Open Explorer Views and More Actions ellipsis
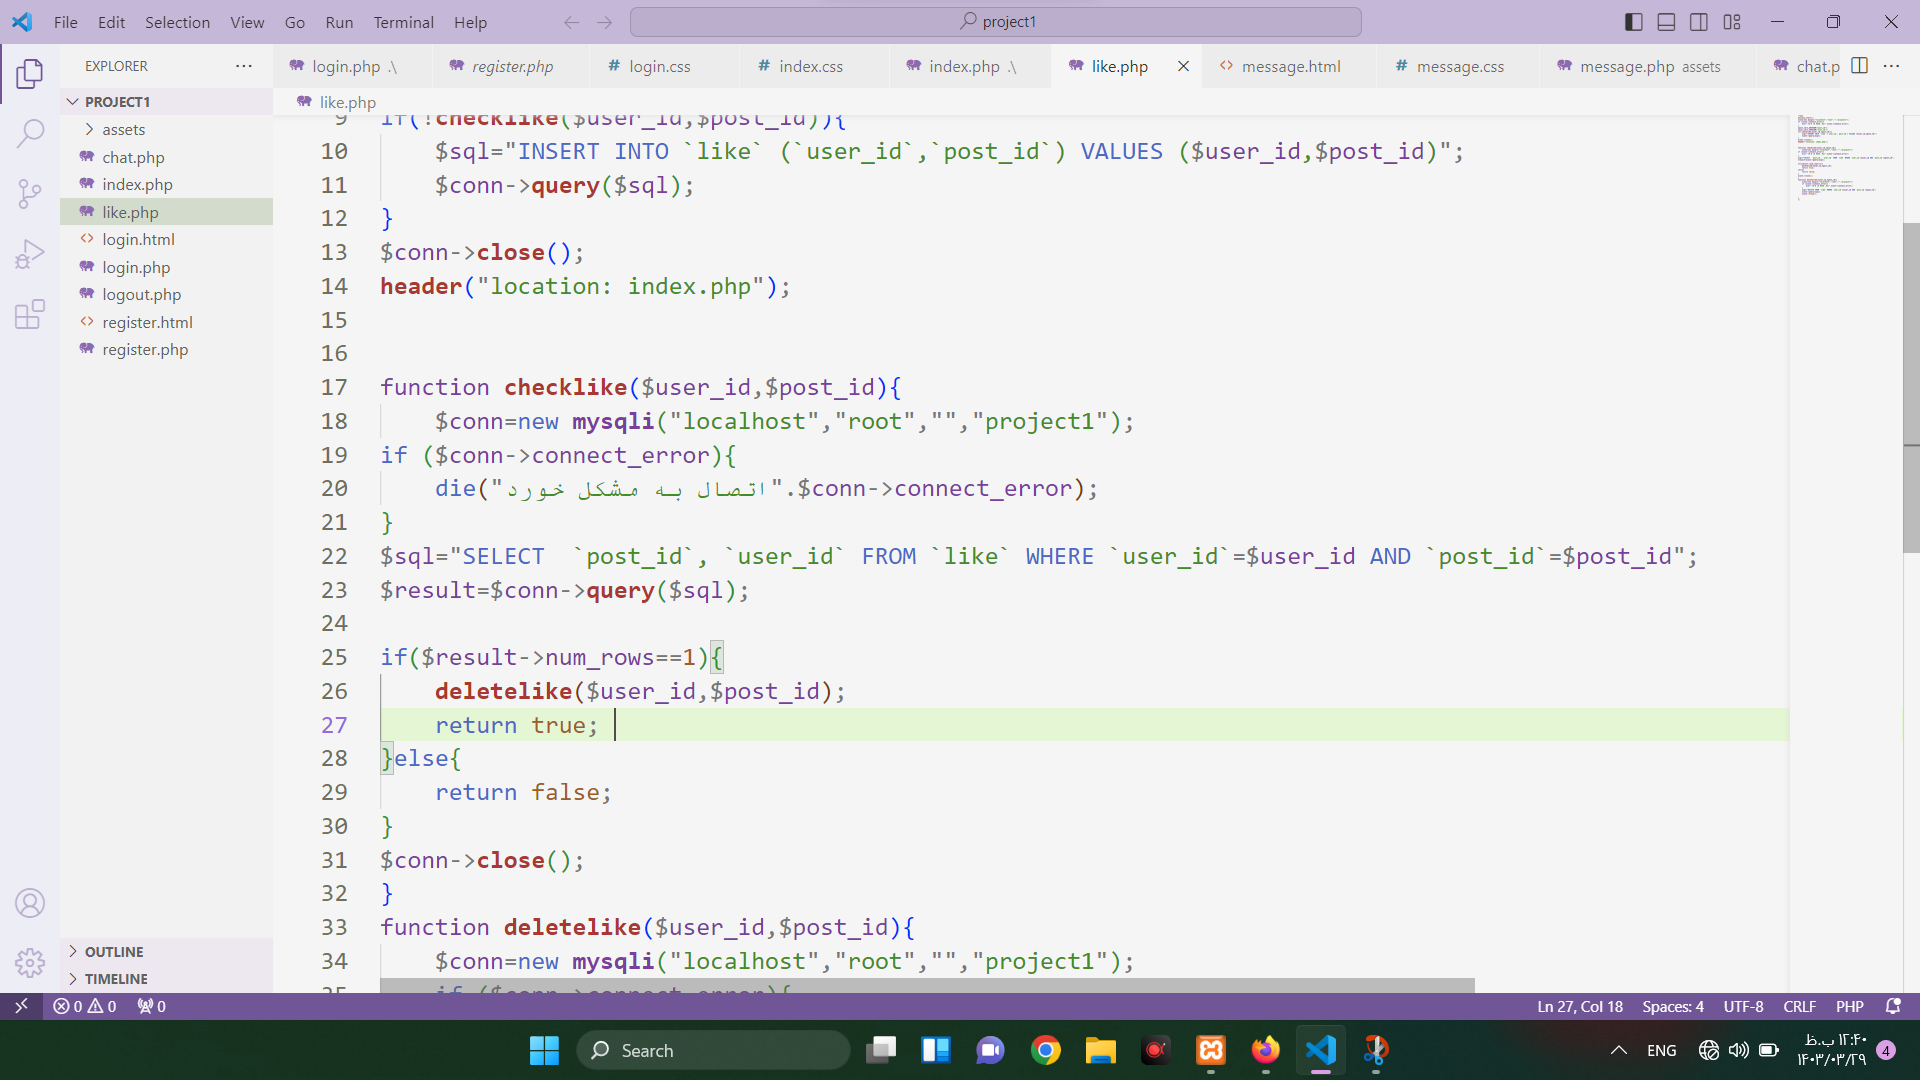 point(244,66)
